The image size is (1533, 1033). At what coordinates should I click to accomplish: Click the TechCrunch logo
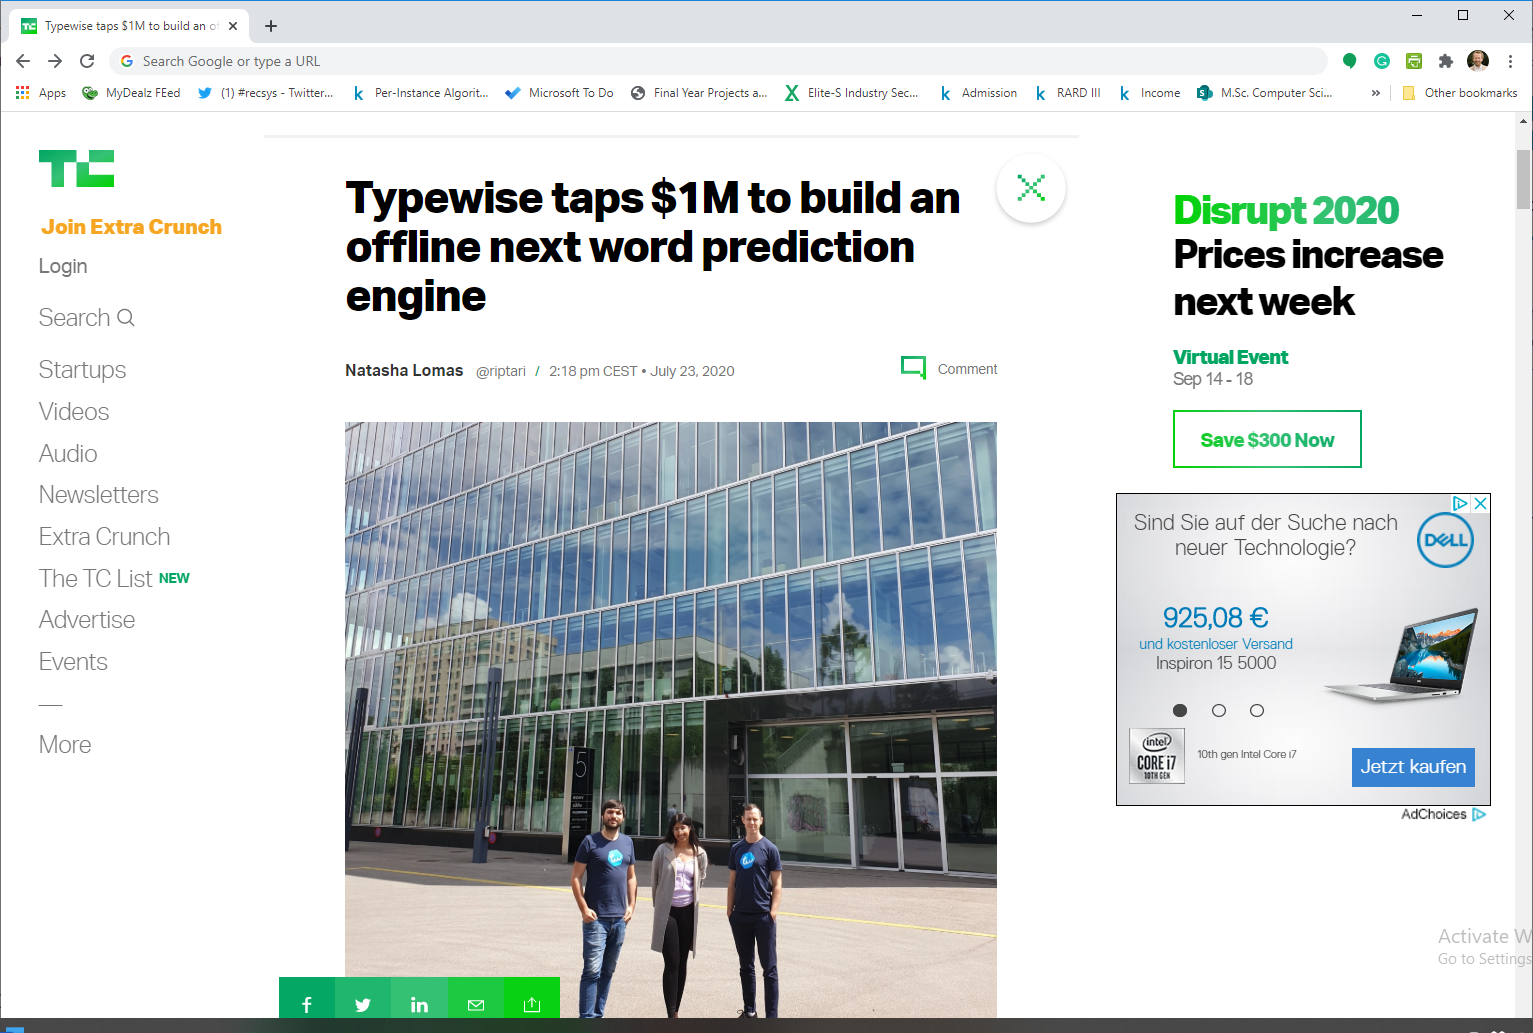pyautogui.click(x=75, y=168)
